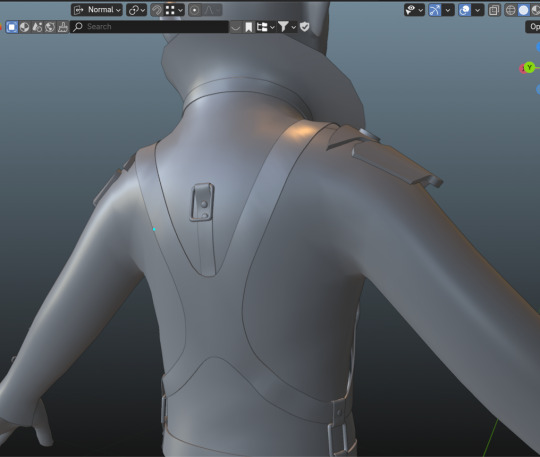The image size is (540, 457).
Task: Click the red X axis gizmo ball
Action: coord(522,69)
